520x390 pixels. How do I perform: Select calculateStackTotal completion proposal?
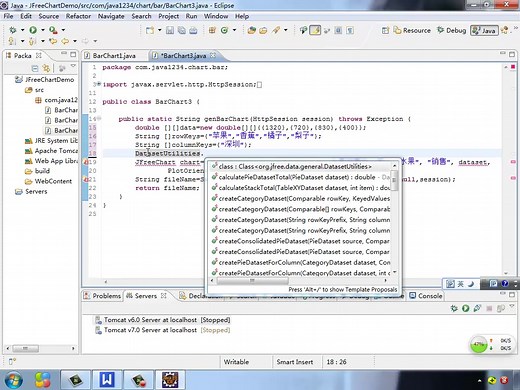[301, 188]
